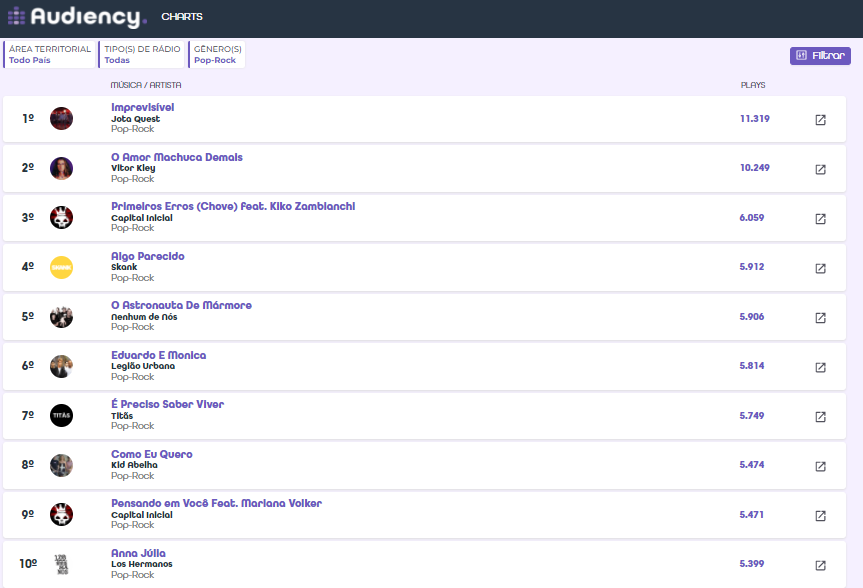Screen dimensions: 863x588
Task: Click the black Titãs avatar
Action: pos(61,416)
